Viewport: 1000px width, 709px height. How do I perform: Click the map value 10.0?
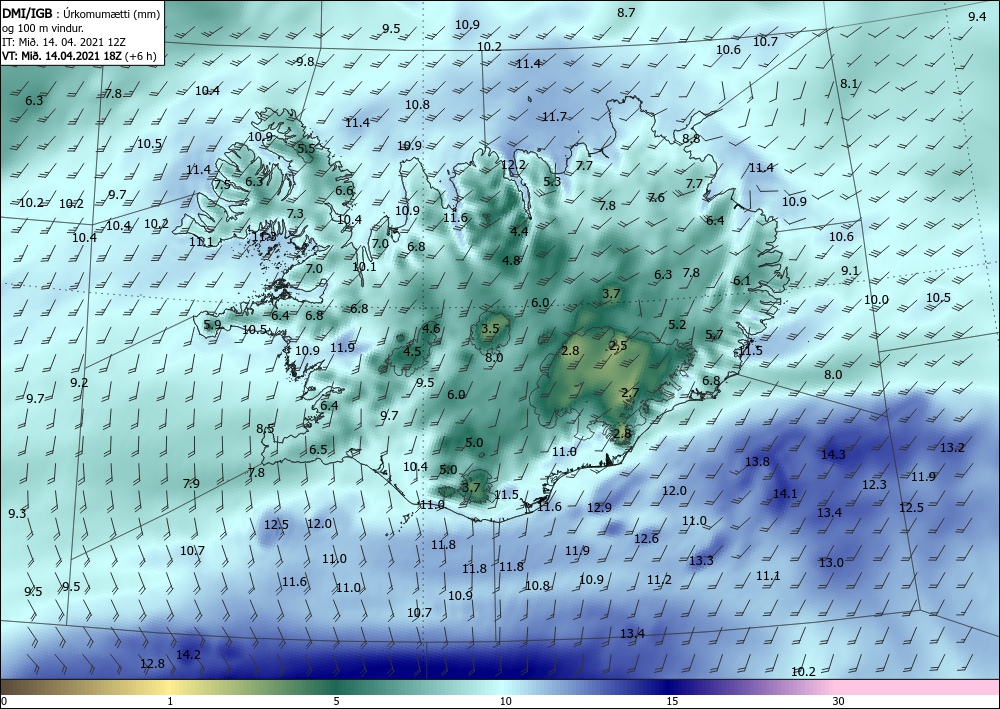[x=876, y=300]
